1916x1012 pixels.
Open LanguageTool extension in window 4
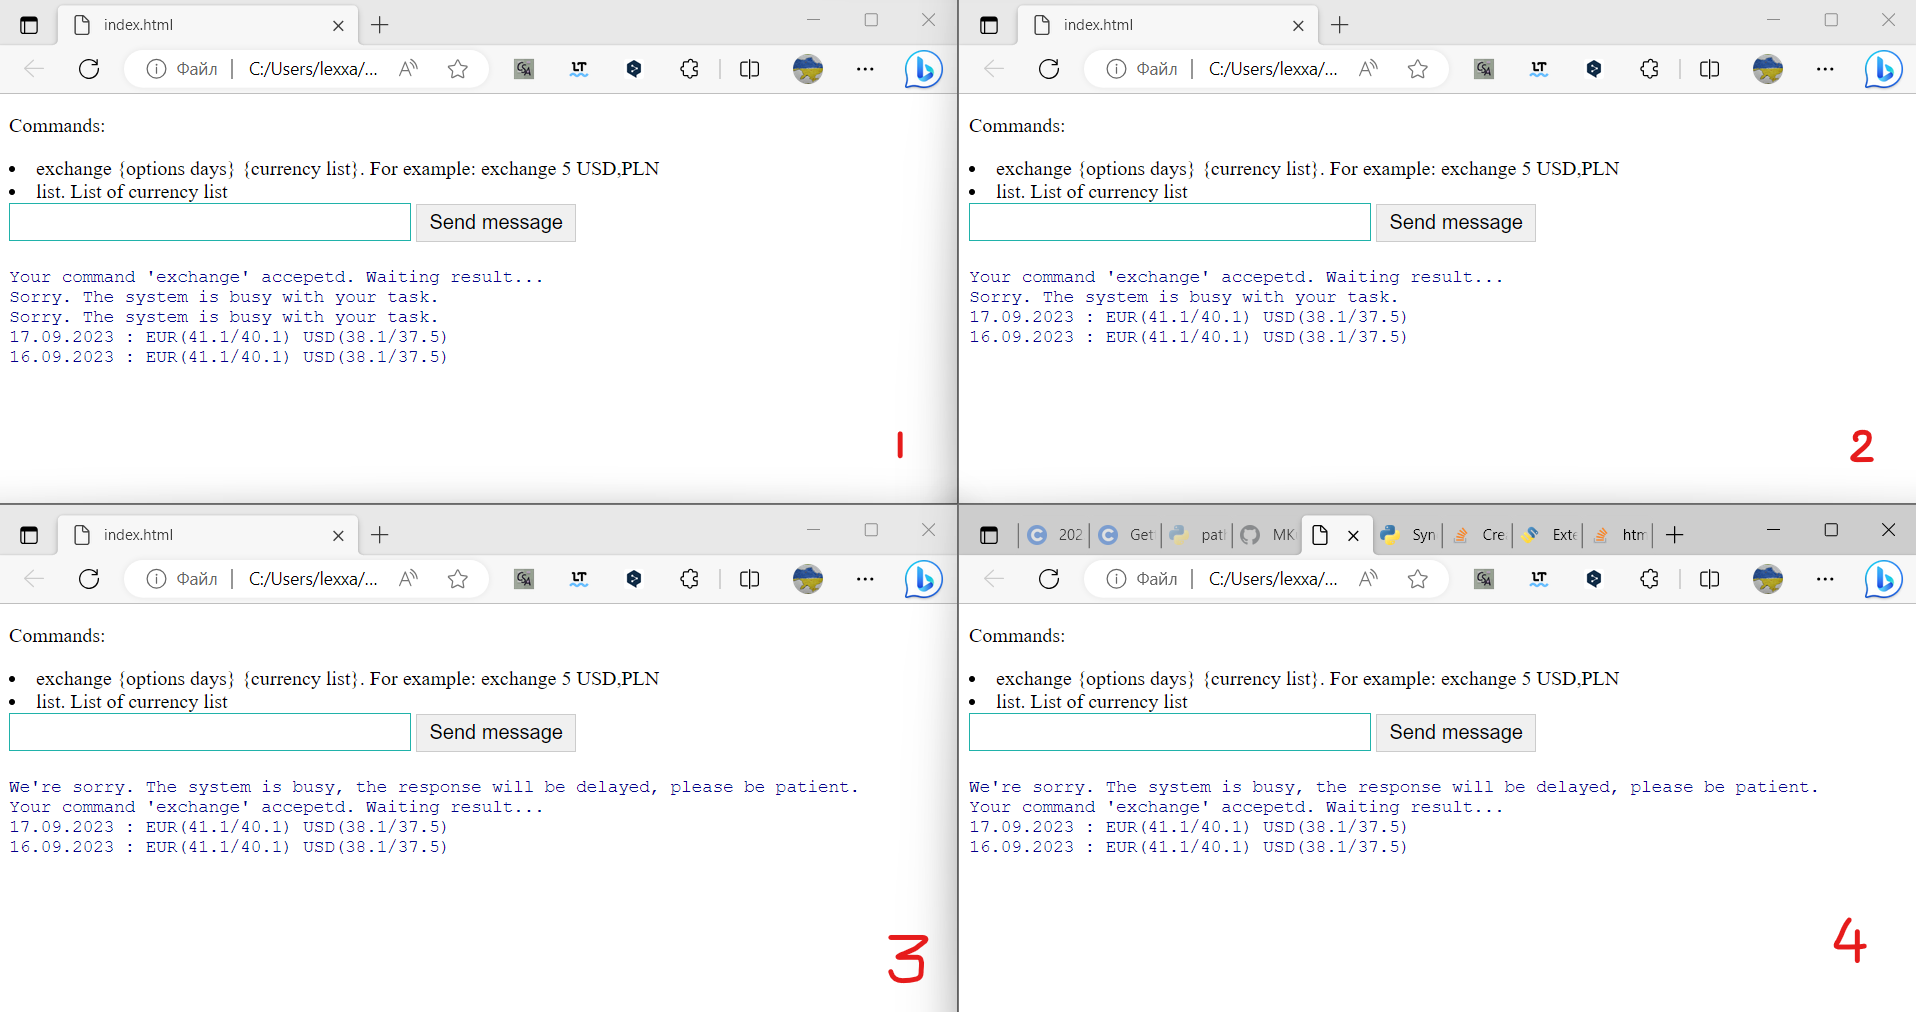1539,579
